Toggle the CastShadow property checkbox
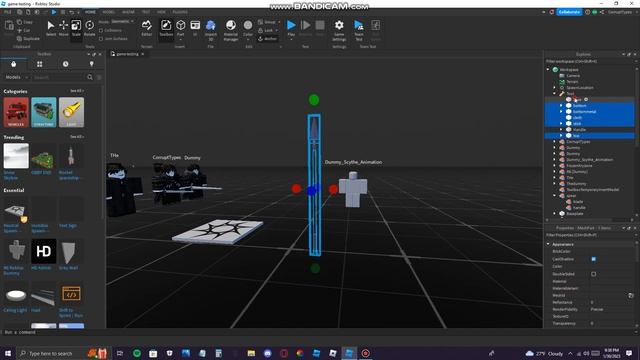Screen dimensions: 640x360 pos(593,259)
